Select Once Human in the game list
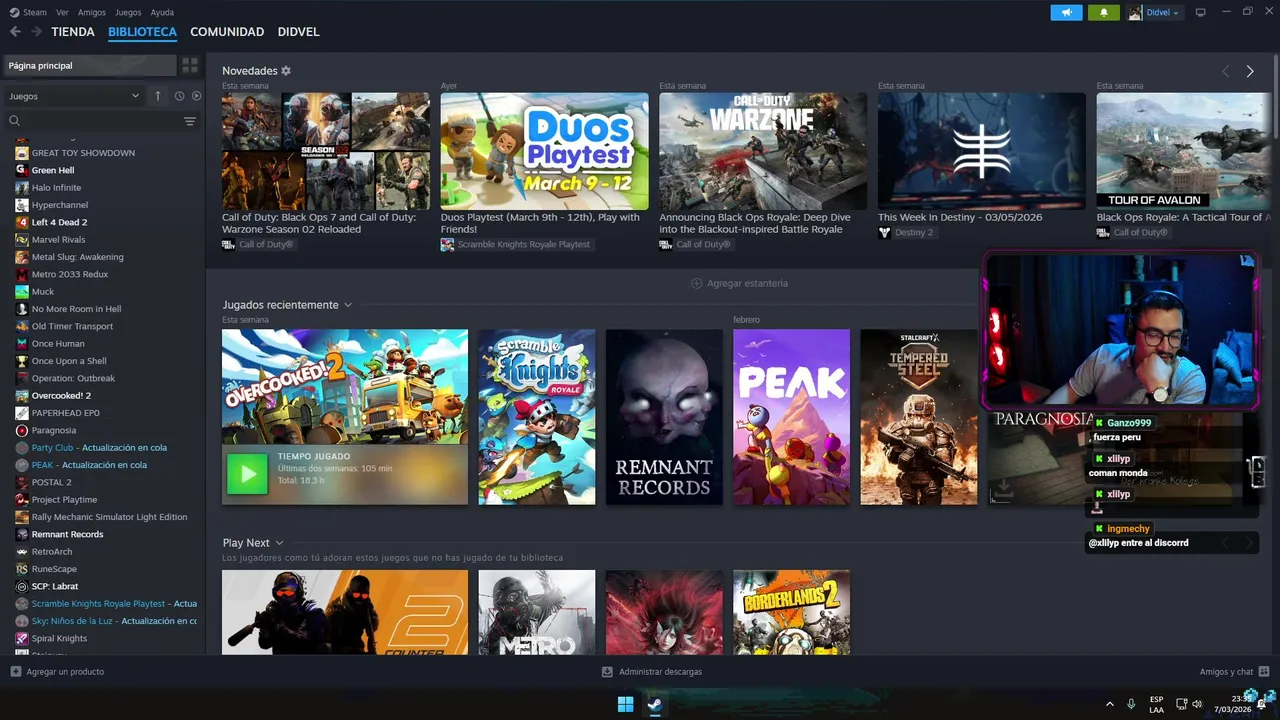Viewport: 1280px width, 720px height. click(58, 343)
